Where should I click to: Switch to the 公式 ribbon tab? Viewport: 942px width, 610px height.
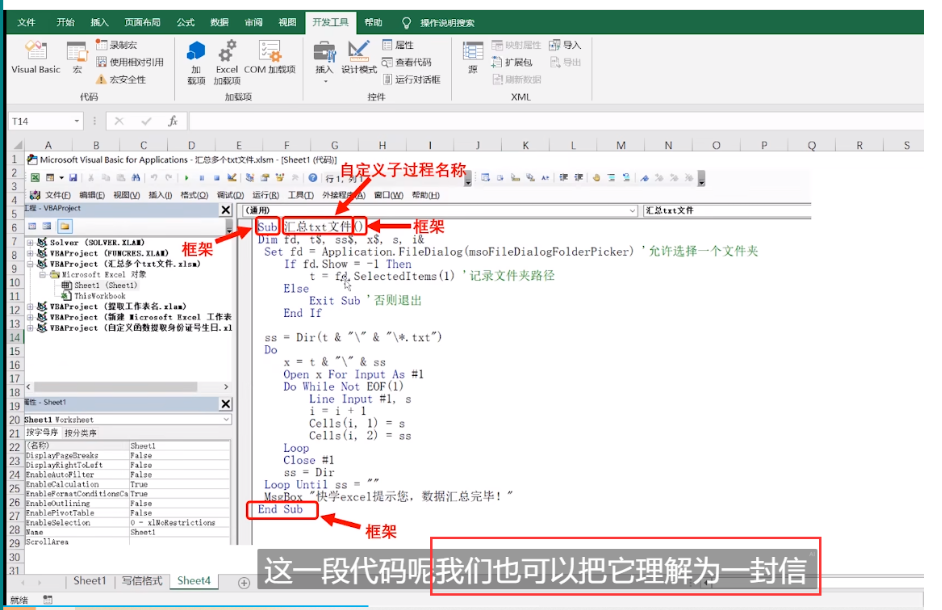(186, 23)
